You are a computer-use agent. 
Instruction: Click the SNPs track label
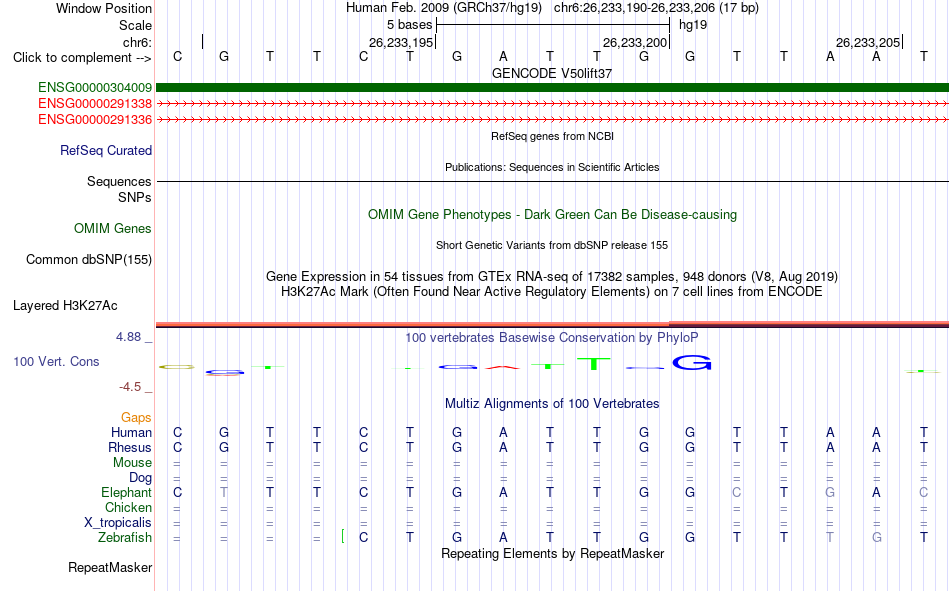pos(135,198)
